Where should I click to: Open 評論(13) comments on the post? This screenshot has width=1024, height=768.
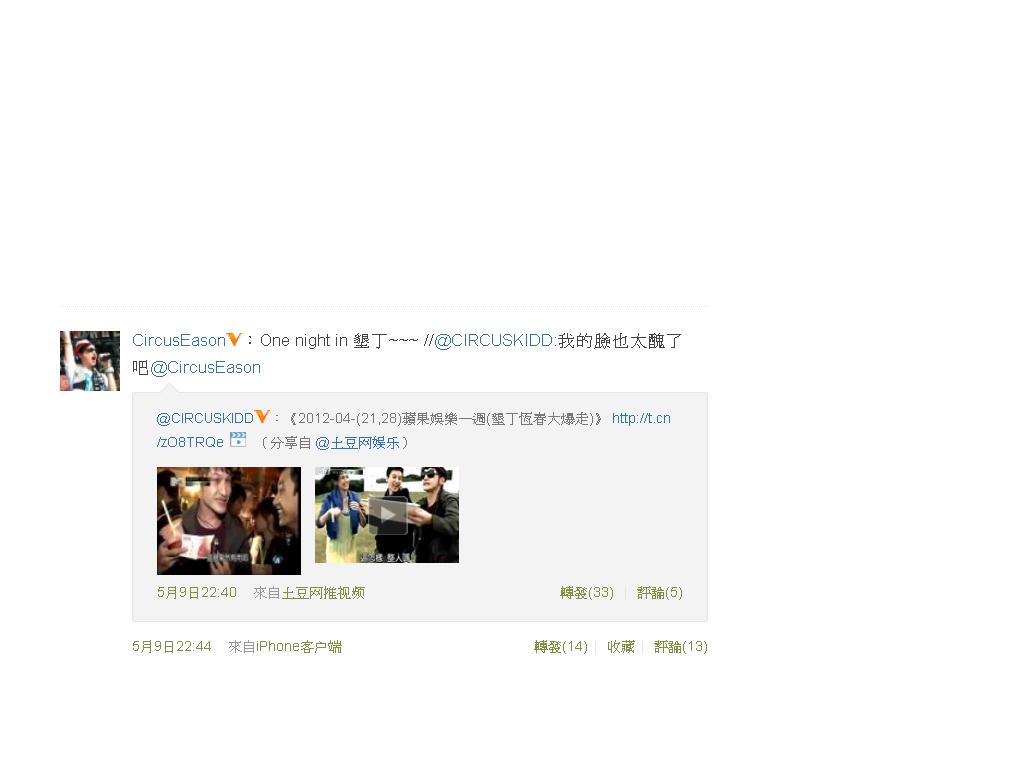point(680,647)
